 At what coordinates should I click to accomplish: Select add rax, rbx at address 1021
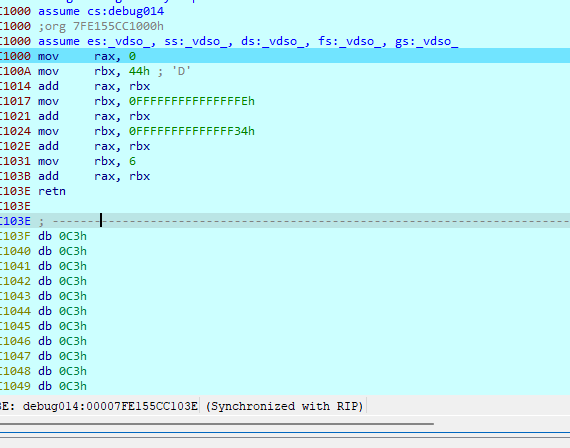[x=94, y=116]
